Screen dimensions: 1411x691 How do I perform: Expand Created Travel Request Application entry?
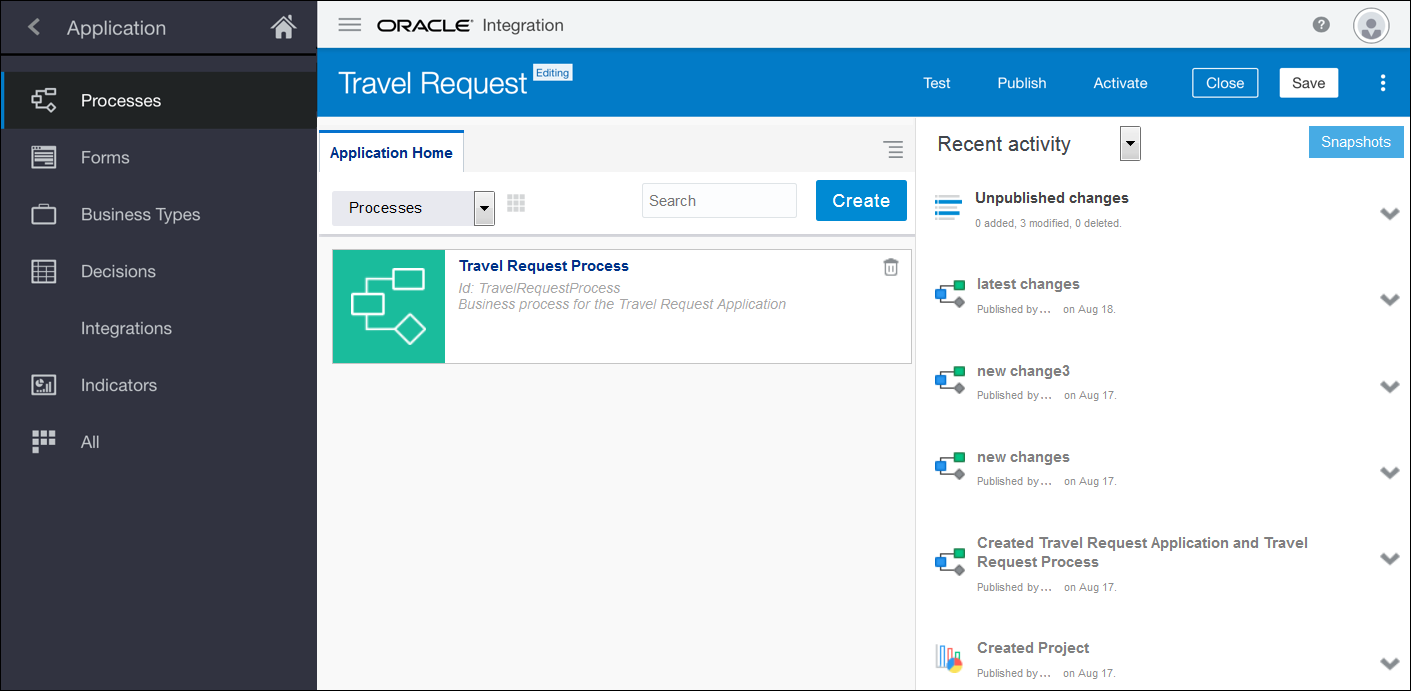point(1389,558)
